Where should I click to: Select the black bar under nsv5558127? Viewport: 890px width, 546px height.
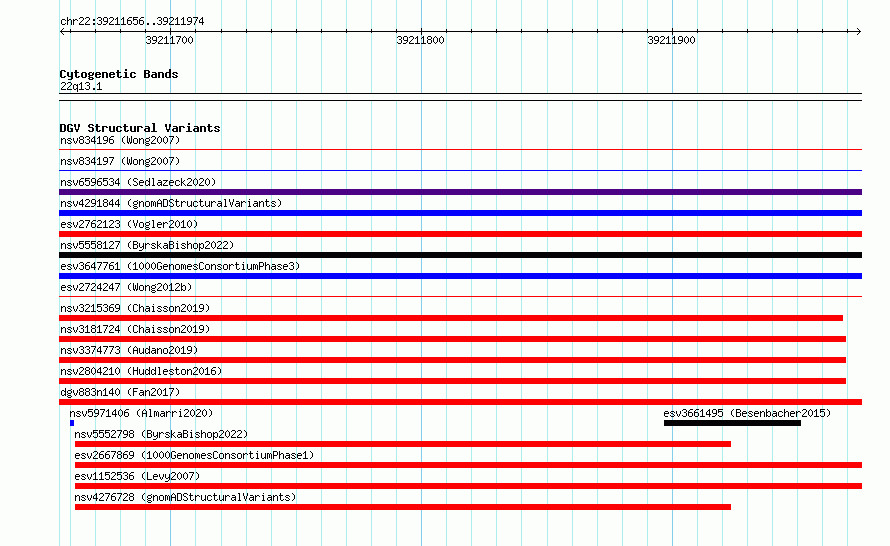460,255
